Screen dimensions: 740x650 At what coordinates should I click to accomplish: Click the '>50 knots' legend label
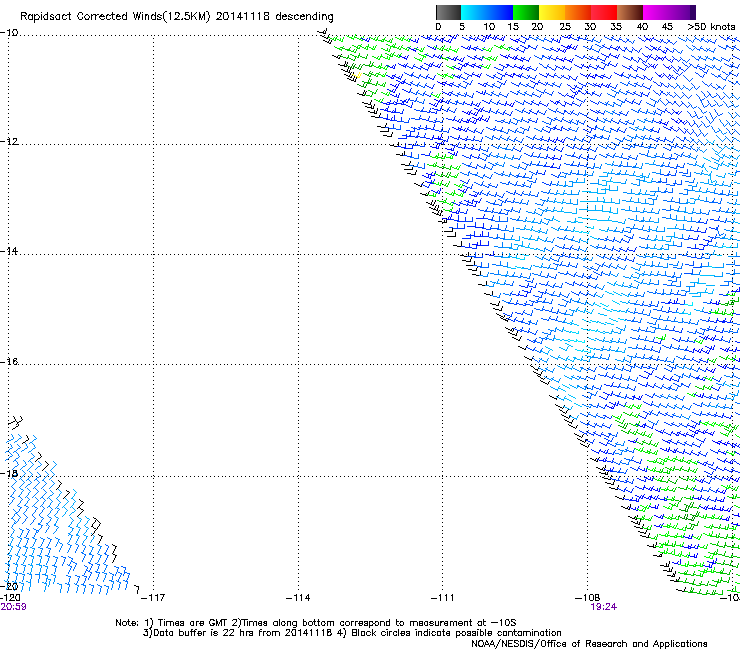(x=711, y=27)
